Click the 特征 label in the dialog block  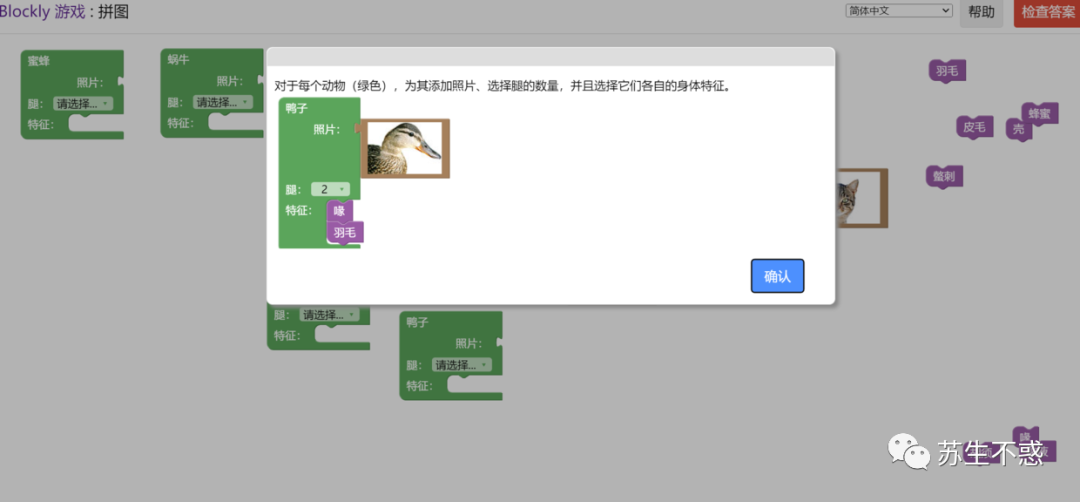300,210
